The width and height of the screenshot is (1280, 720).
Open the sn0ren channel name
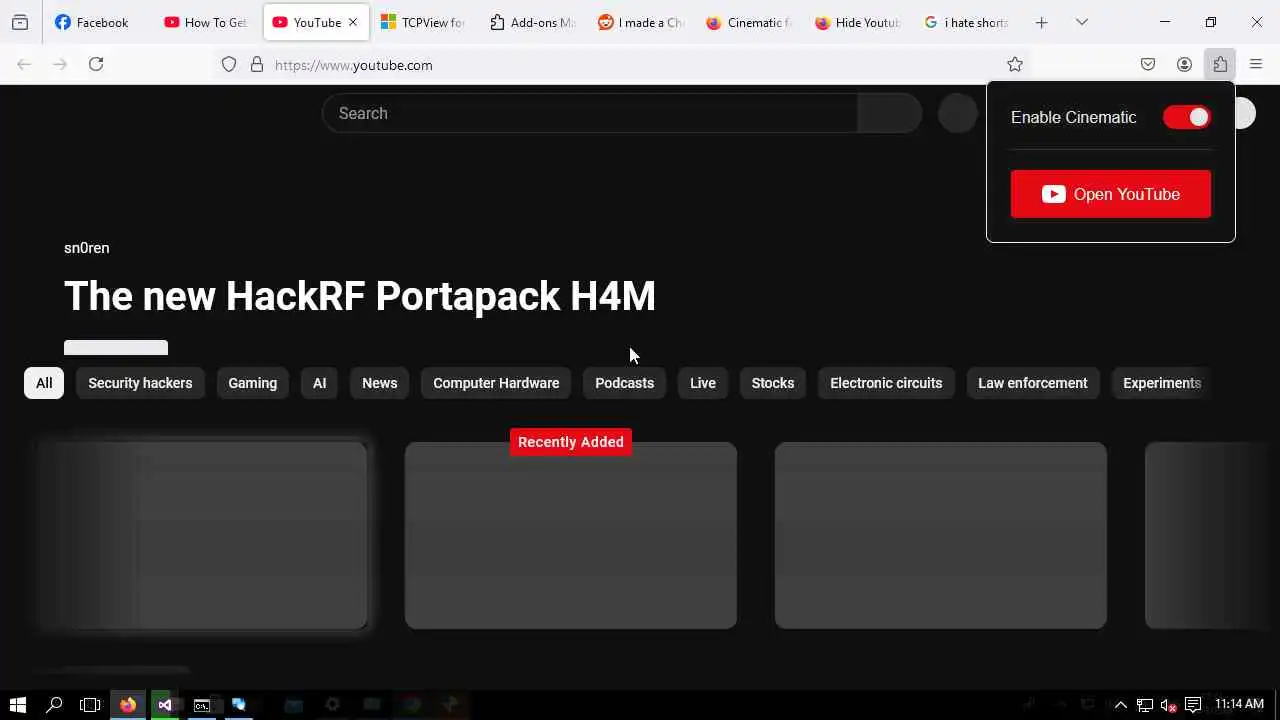tap(87, 248)
